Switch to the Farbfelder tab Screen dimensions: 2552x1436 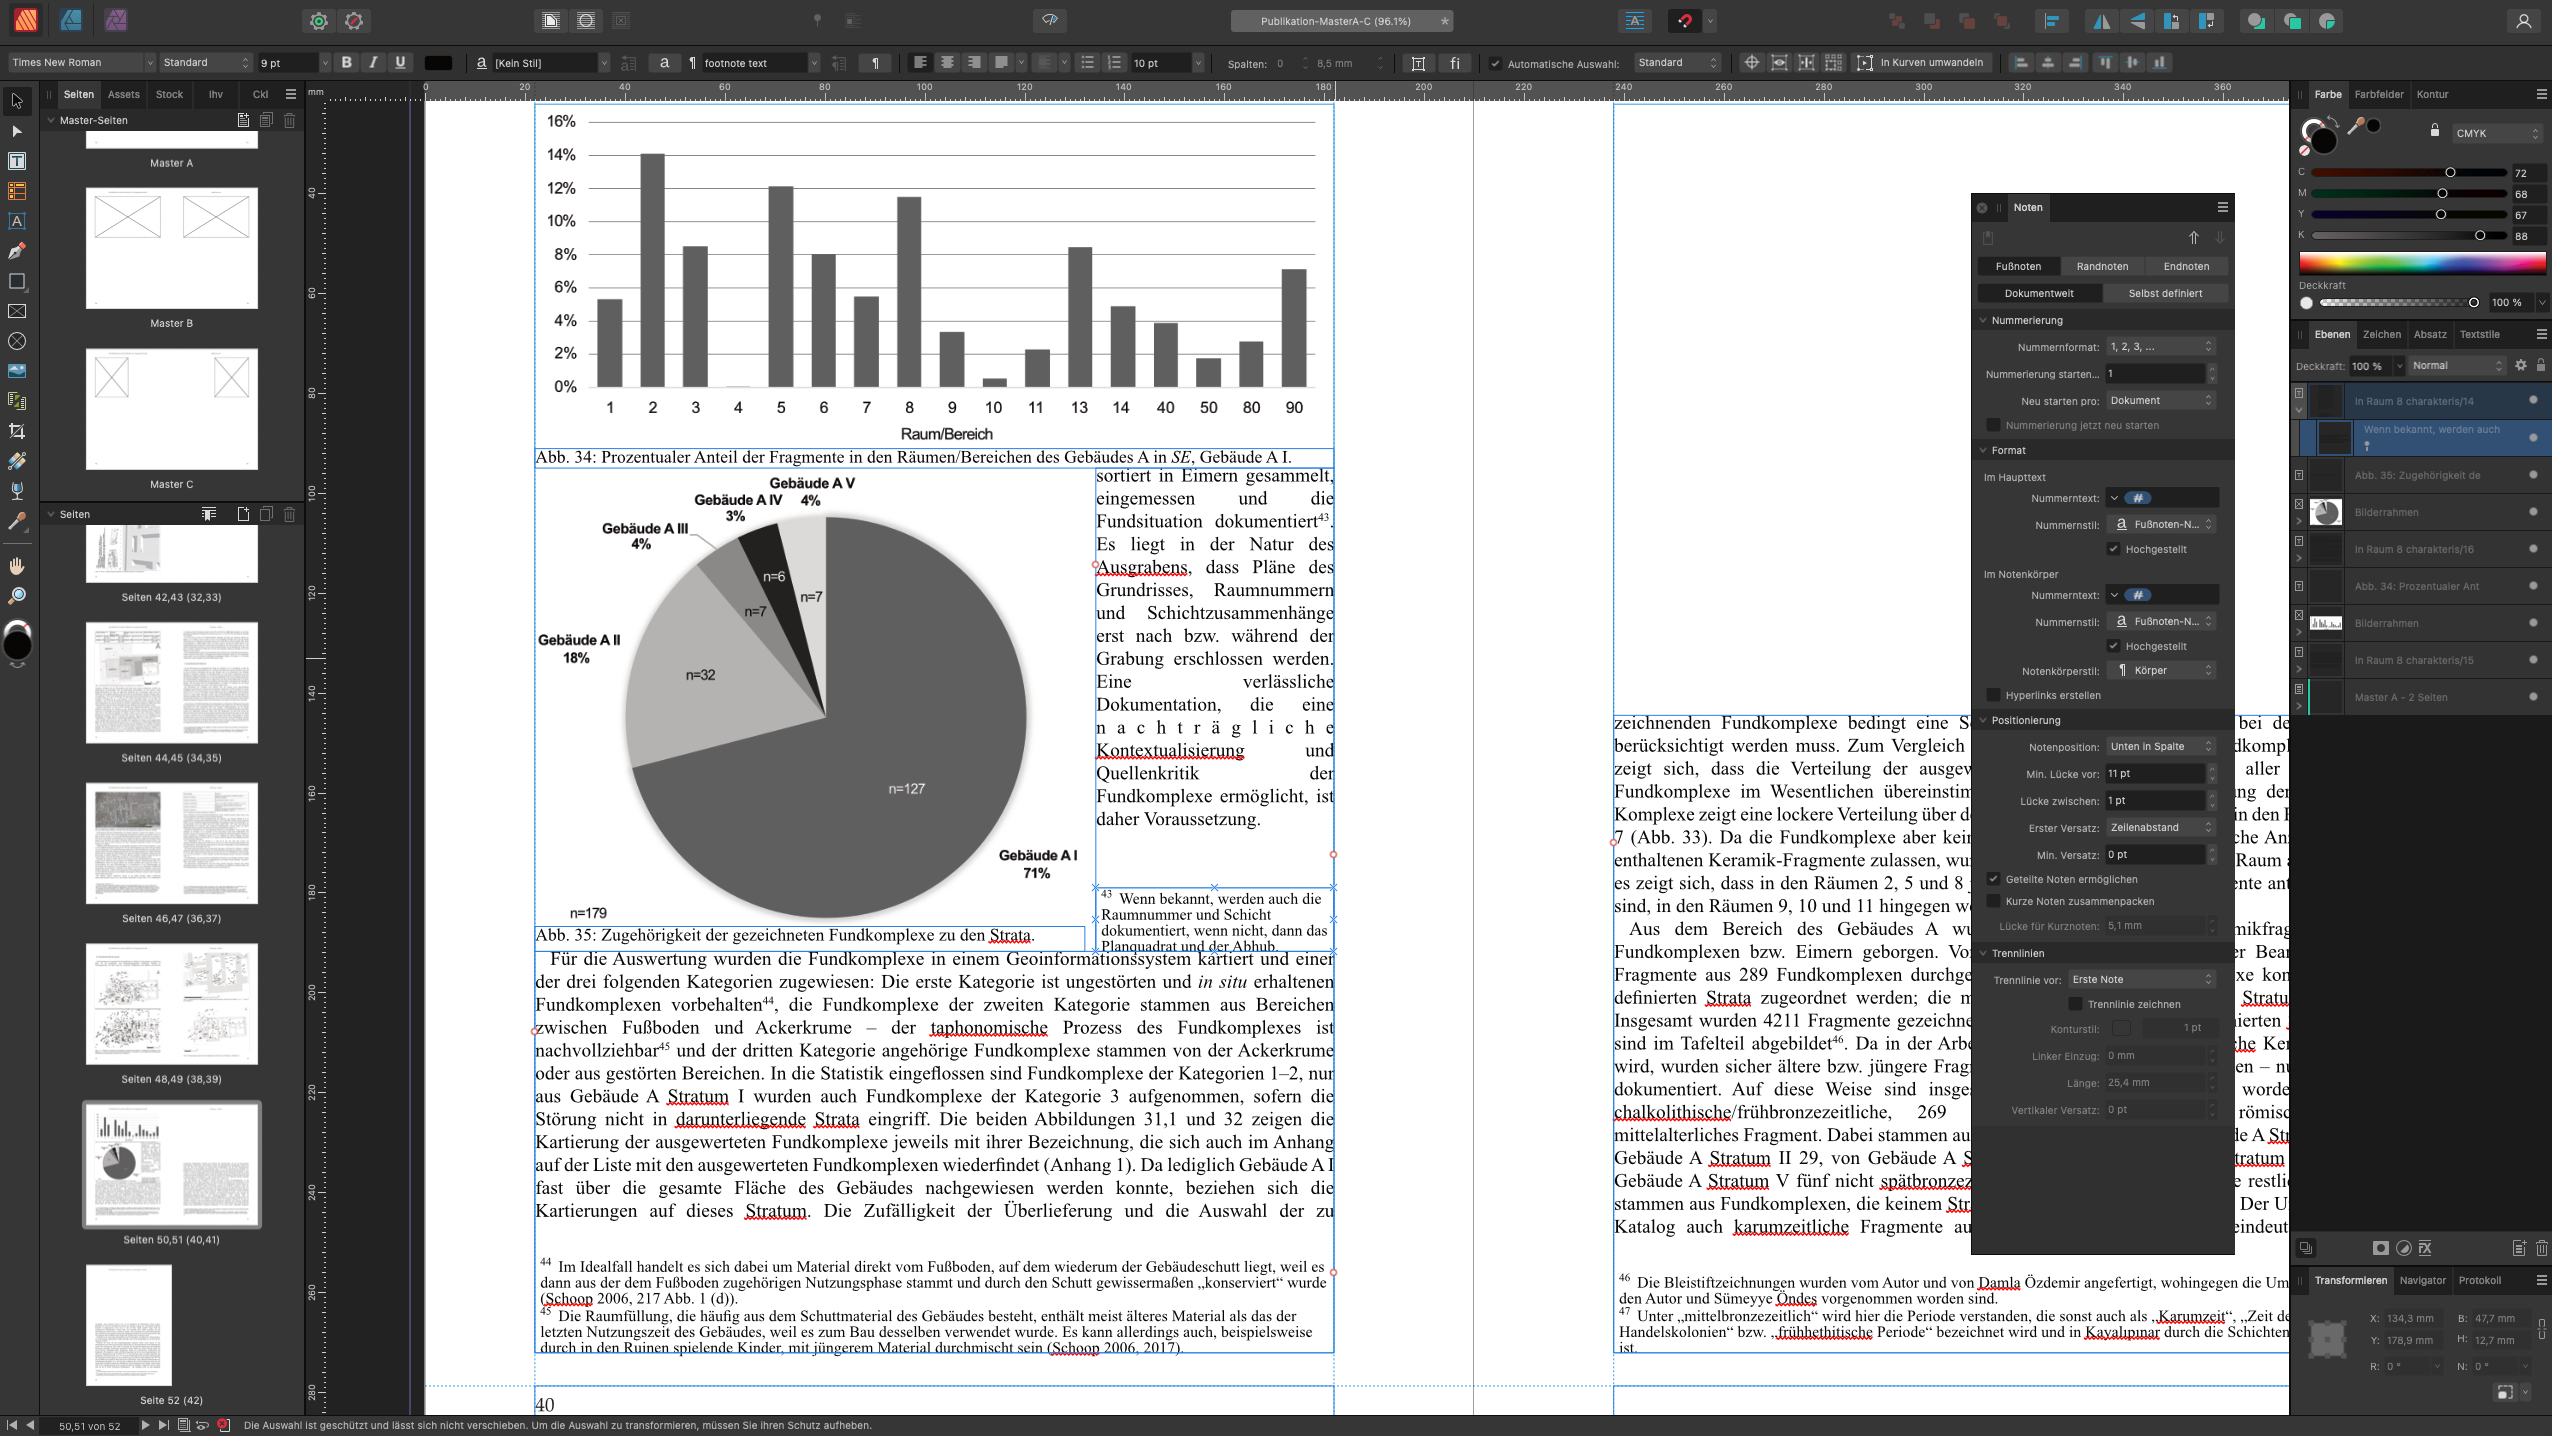point(2379,94)
